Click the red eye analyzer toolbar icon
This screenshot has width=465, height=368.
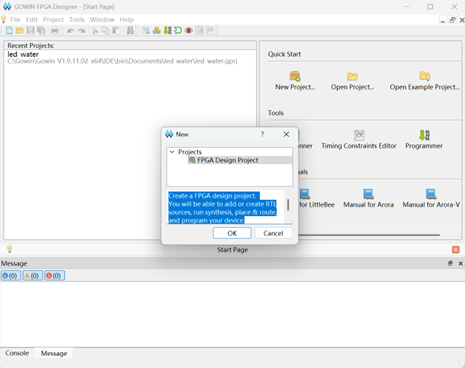tap(189, 31)
